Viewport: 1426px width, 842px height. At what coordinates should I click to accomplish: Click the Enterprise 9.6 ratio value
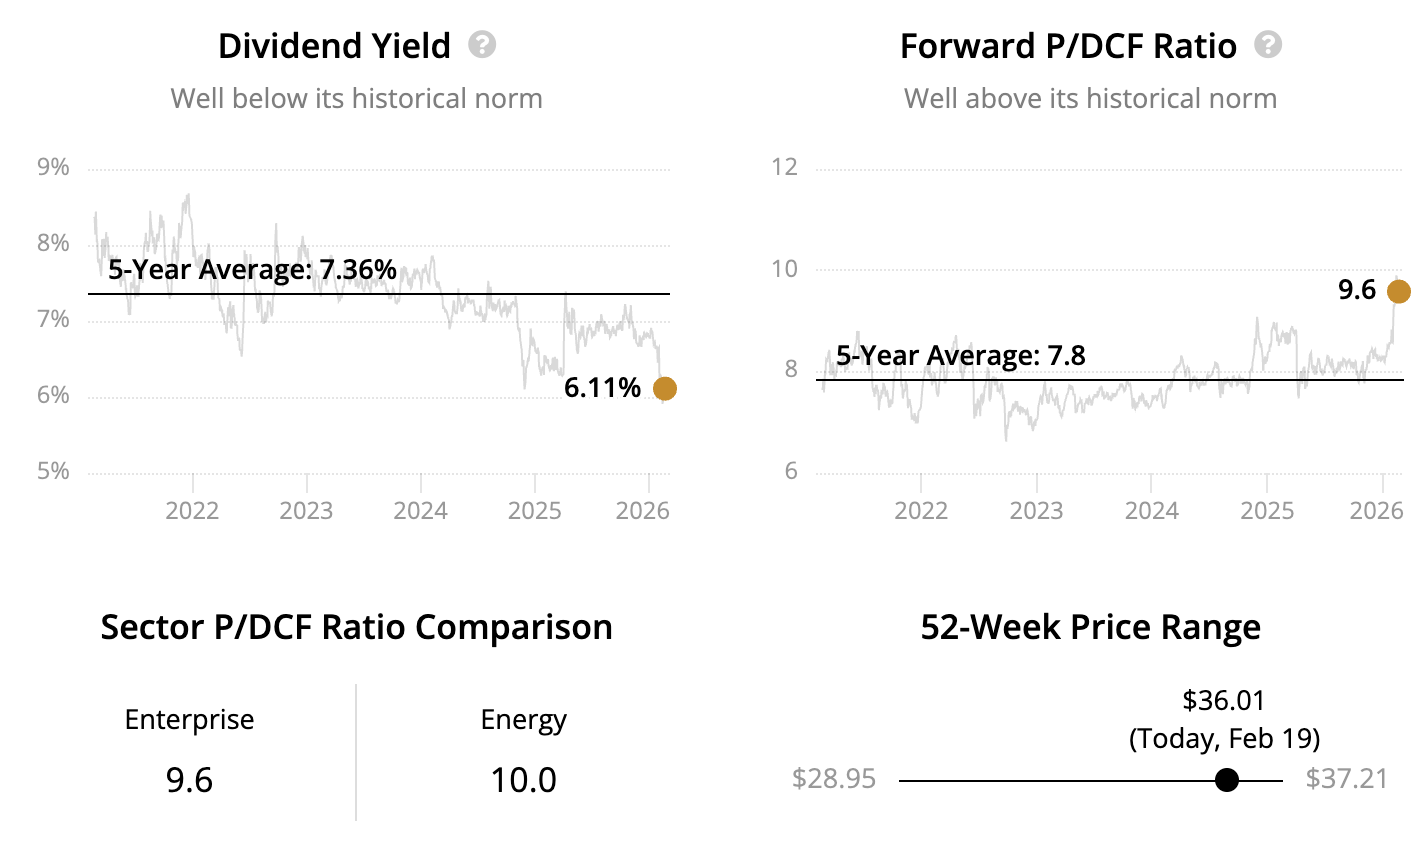[x=189, y=780]
